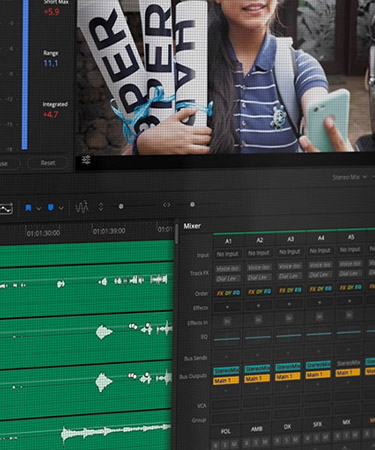375x450 pixels.
Task: Open the EQ curve for channel A1
Action: [227, 339]
